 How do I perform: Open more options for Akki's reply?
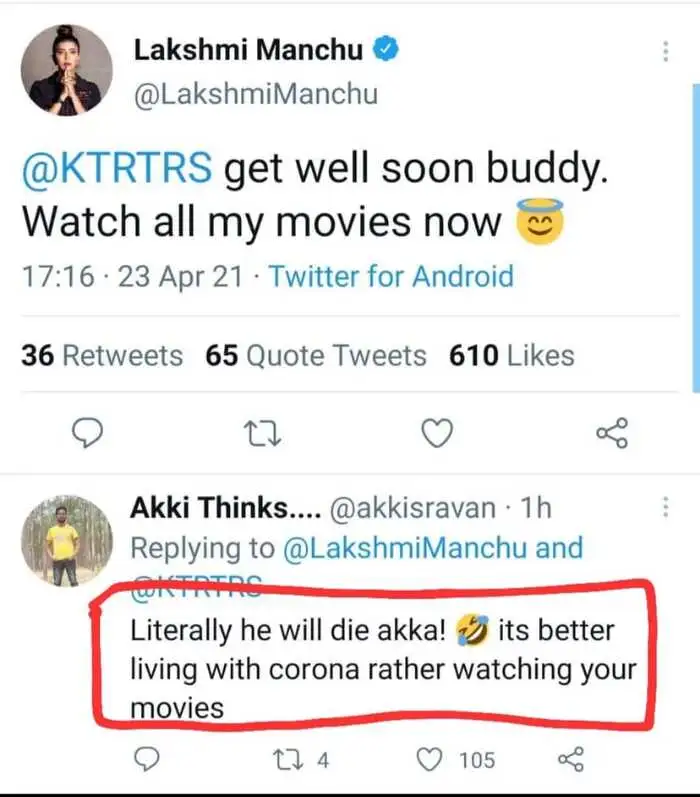coord(664,509)
